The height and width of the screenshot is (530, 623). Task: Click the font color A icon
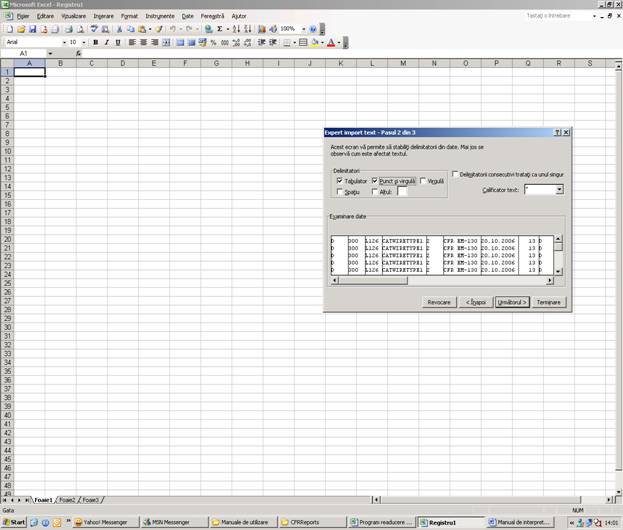[x=331, y=43]
